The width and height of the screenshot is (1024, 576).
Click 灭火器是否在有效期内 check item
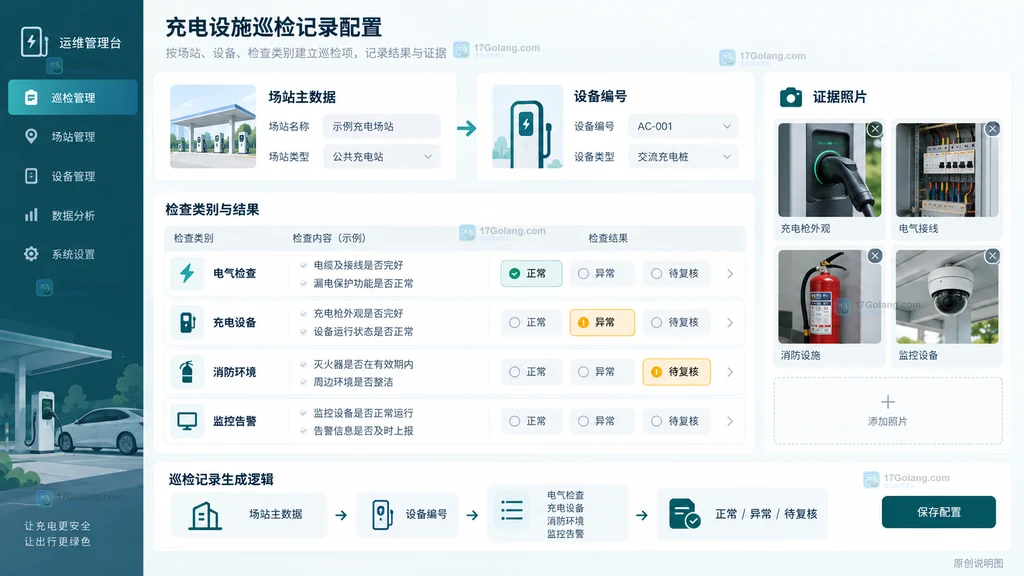[363, 364]
